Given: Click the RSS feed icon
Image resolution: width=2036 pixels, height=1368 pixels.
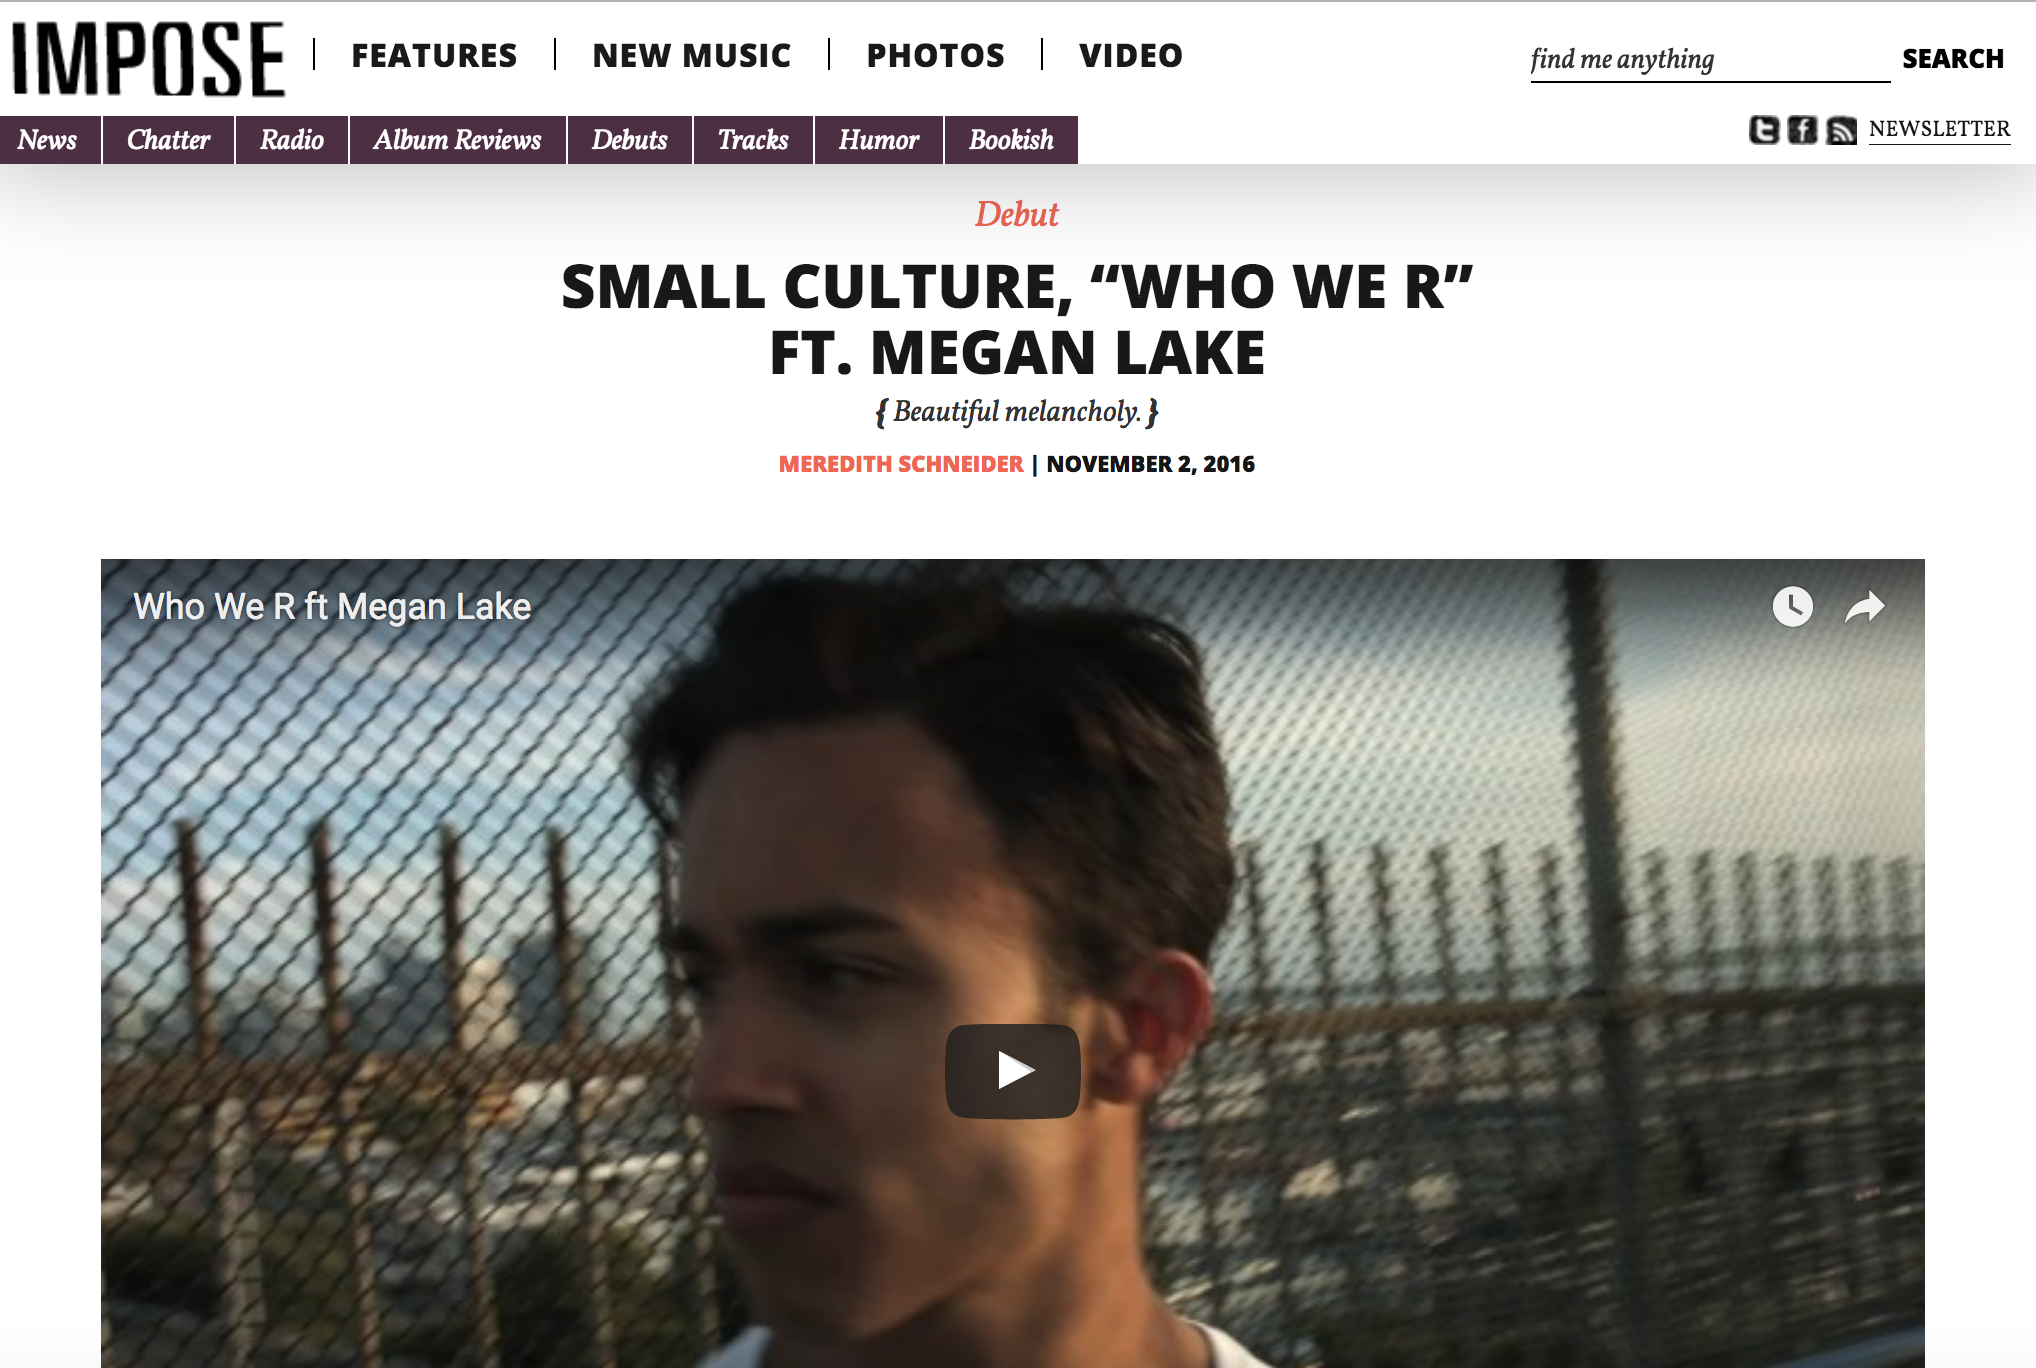Looking at the screenshot, I should click(x=1841, y=130).
